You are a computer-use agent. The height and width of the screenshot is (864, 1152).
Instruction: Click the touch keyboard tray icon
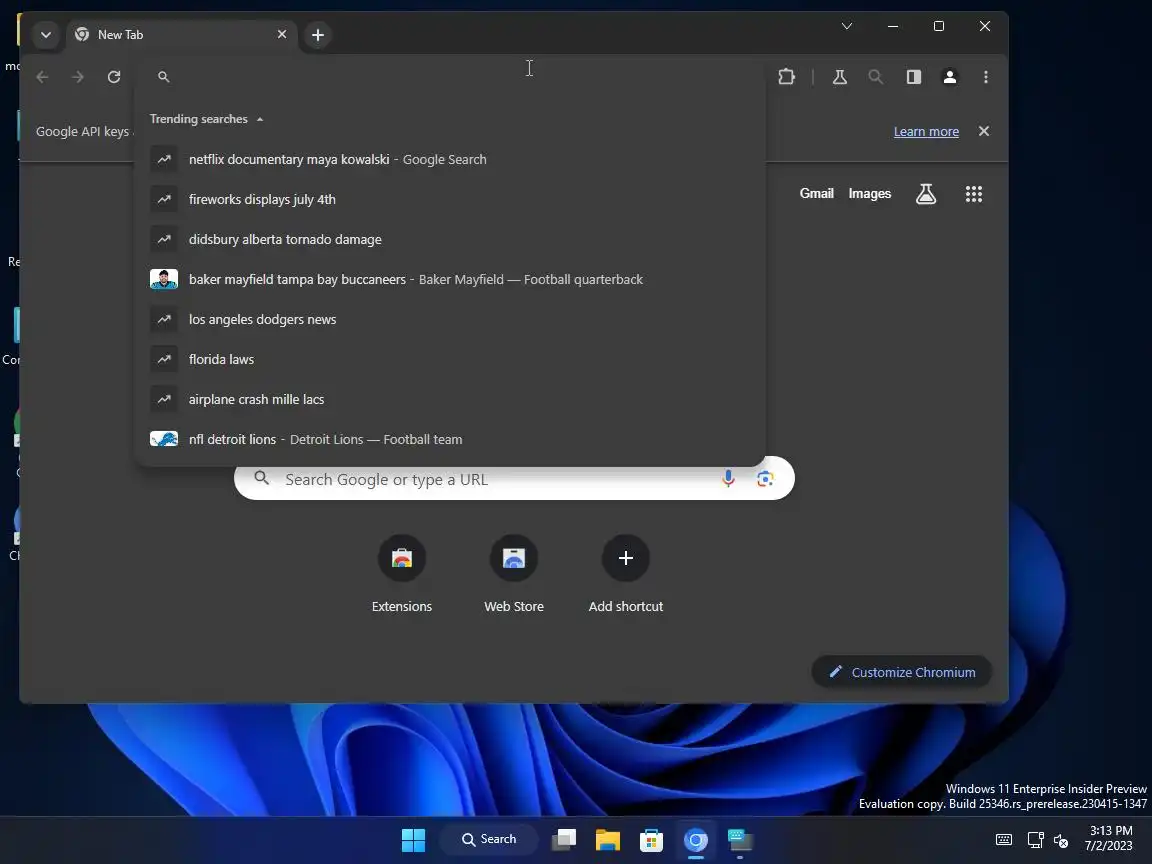1004,840
